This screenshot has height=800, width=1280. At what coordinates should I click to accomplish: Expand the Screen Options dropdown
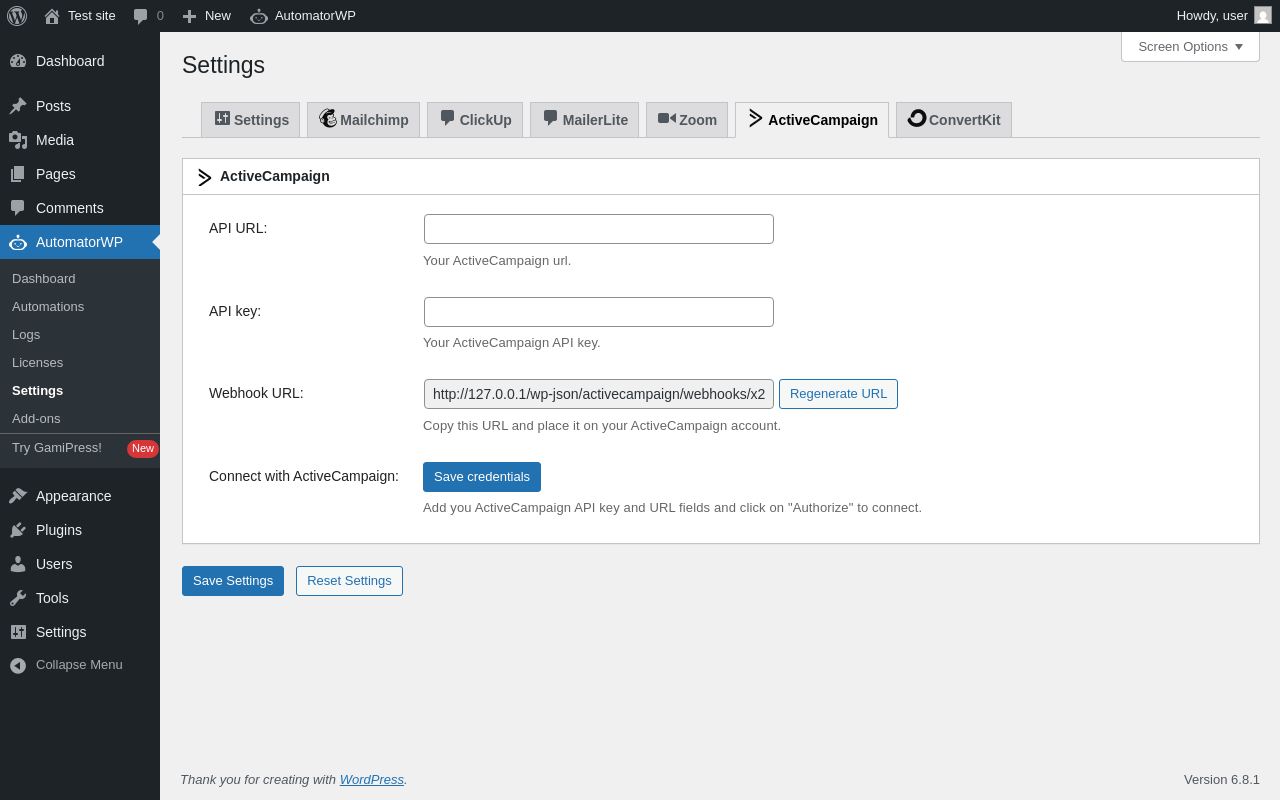pyautogui.click(x=1190, y=46)
